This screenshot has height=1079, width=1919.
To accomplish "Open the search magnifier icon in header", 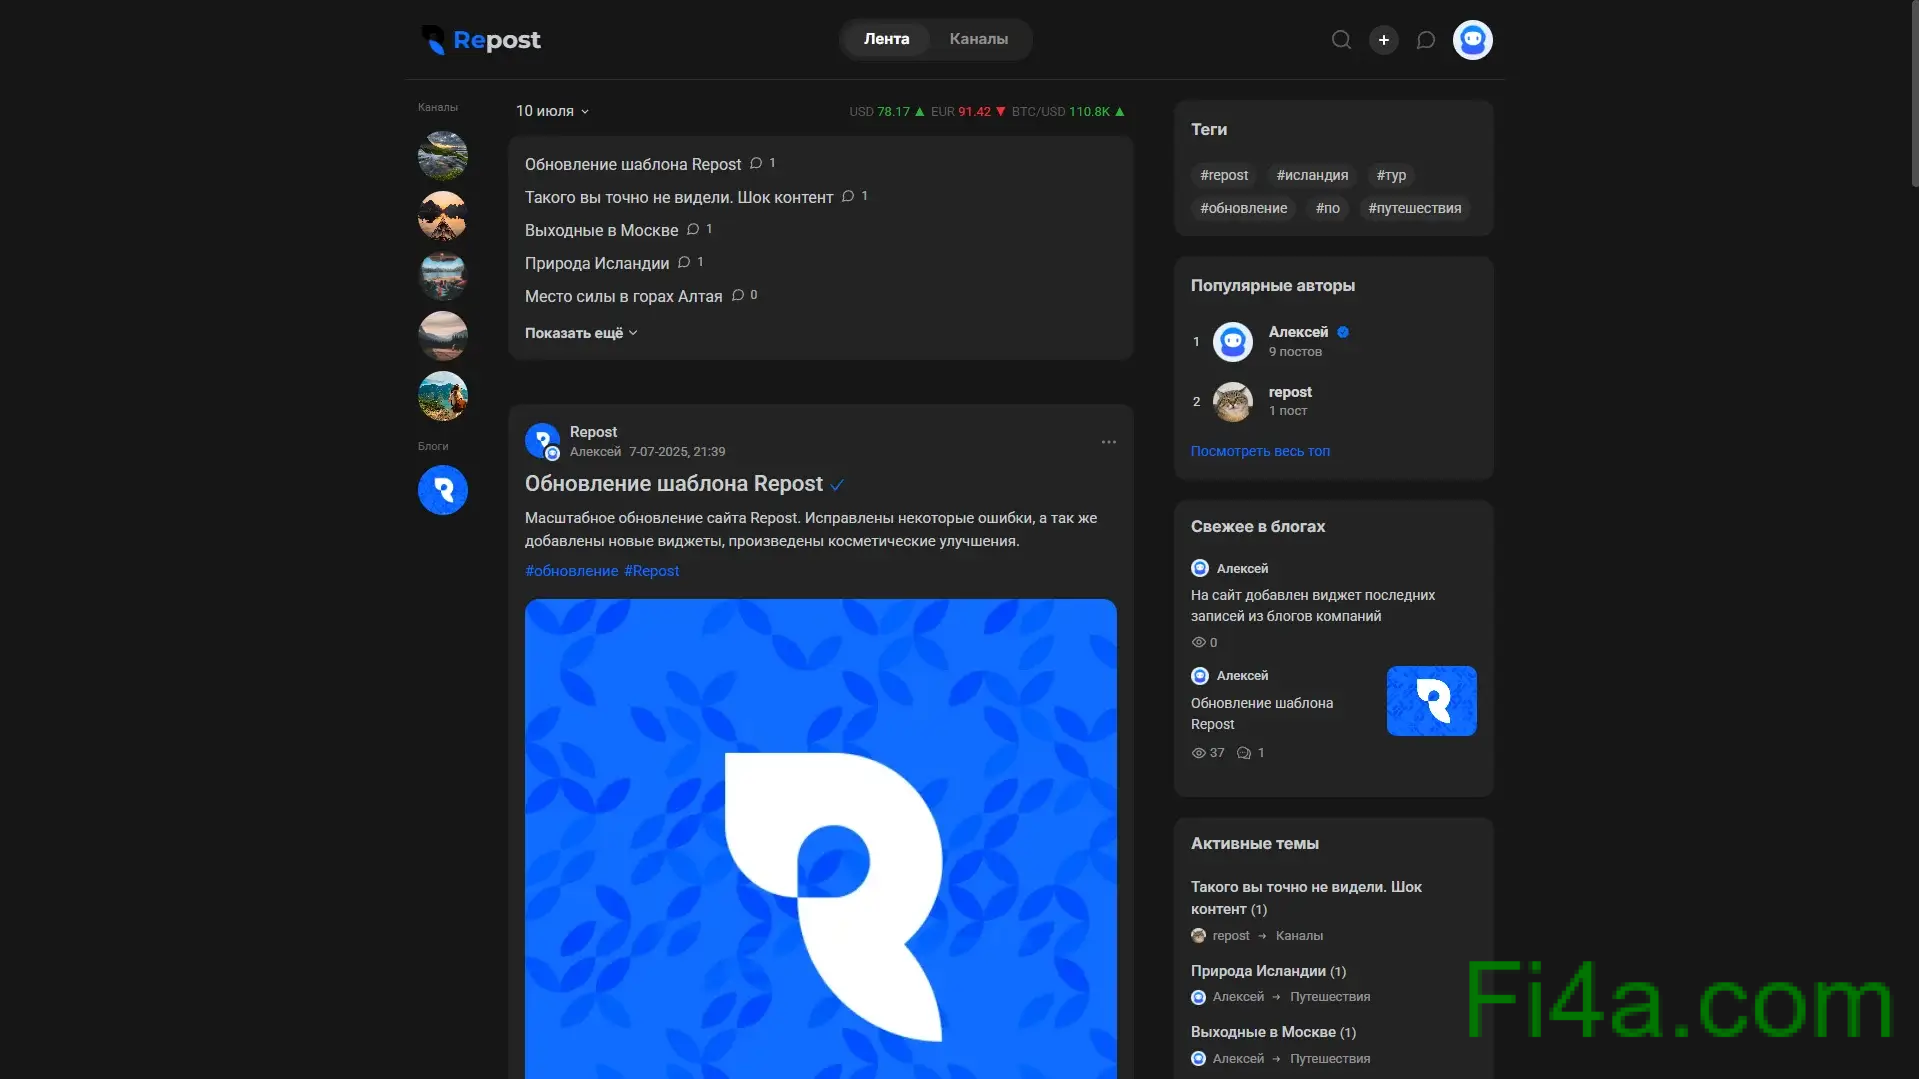I will [x=1341, y=40].
